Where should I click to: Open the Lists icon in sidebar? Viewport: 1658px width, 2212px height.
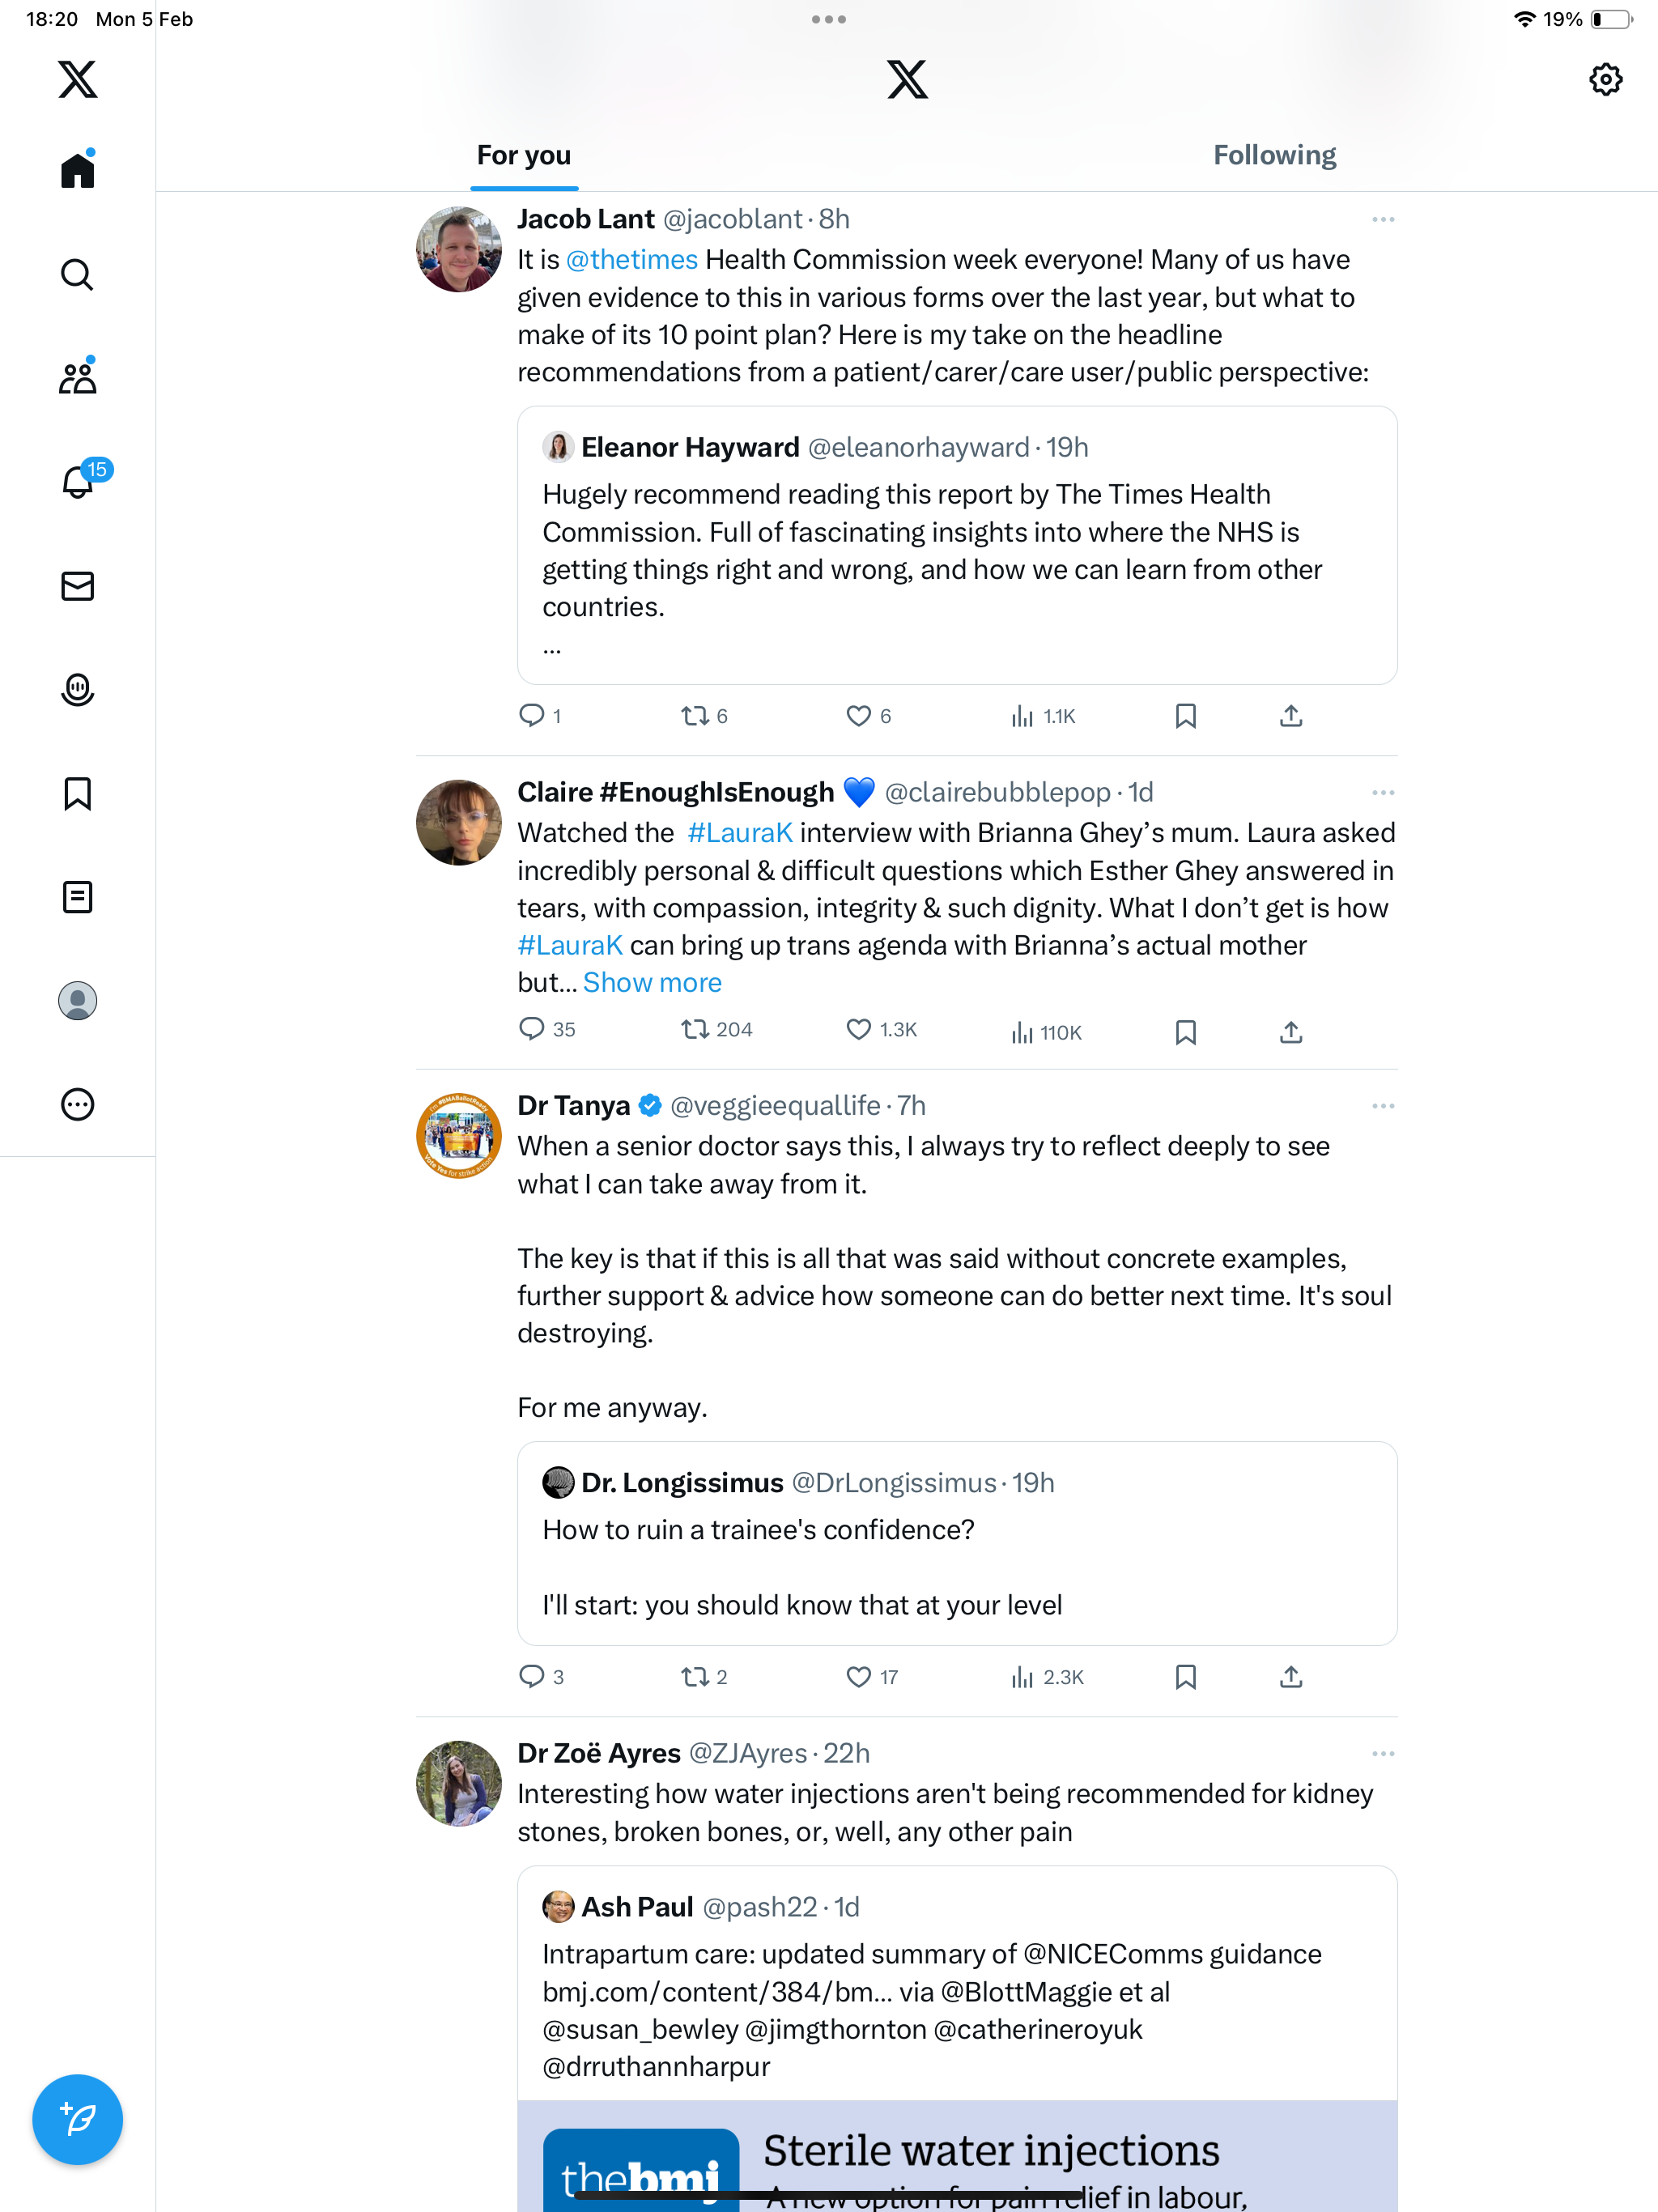[77, 897]
